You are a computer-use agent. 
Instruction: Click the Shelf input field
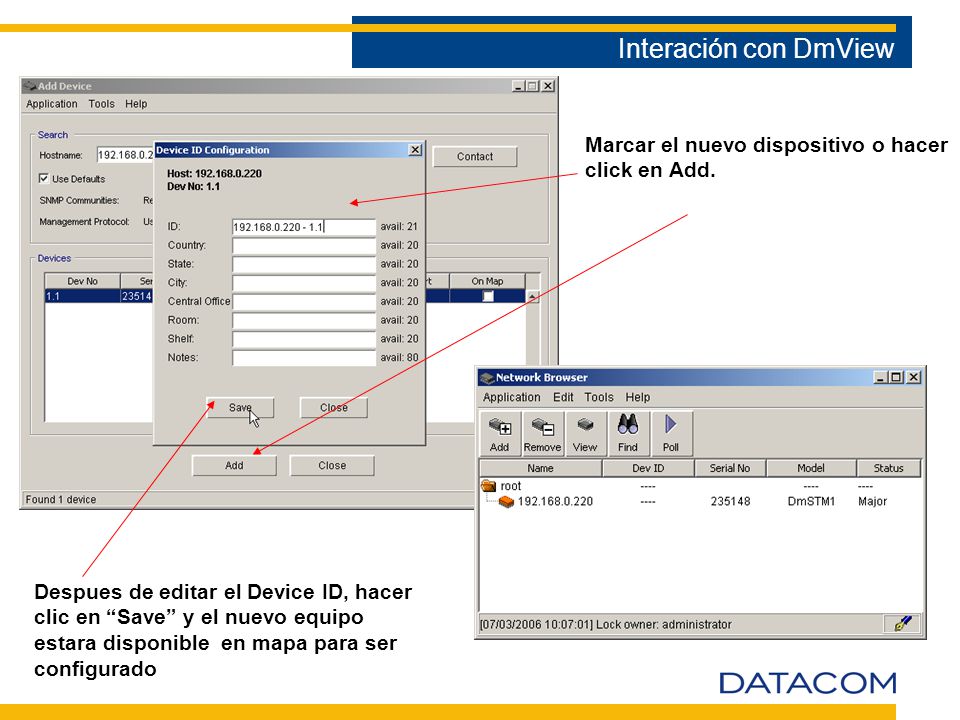point(304,339)
